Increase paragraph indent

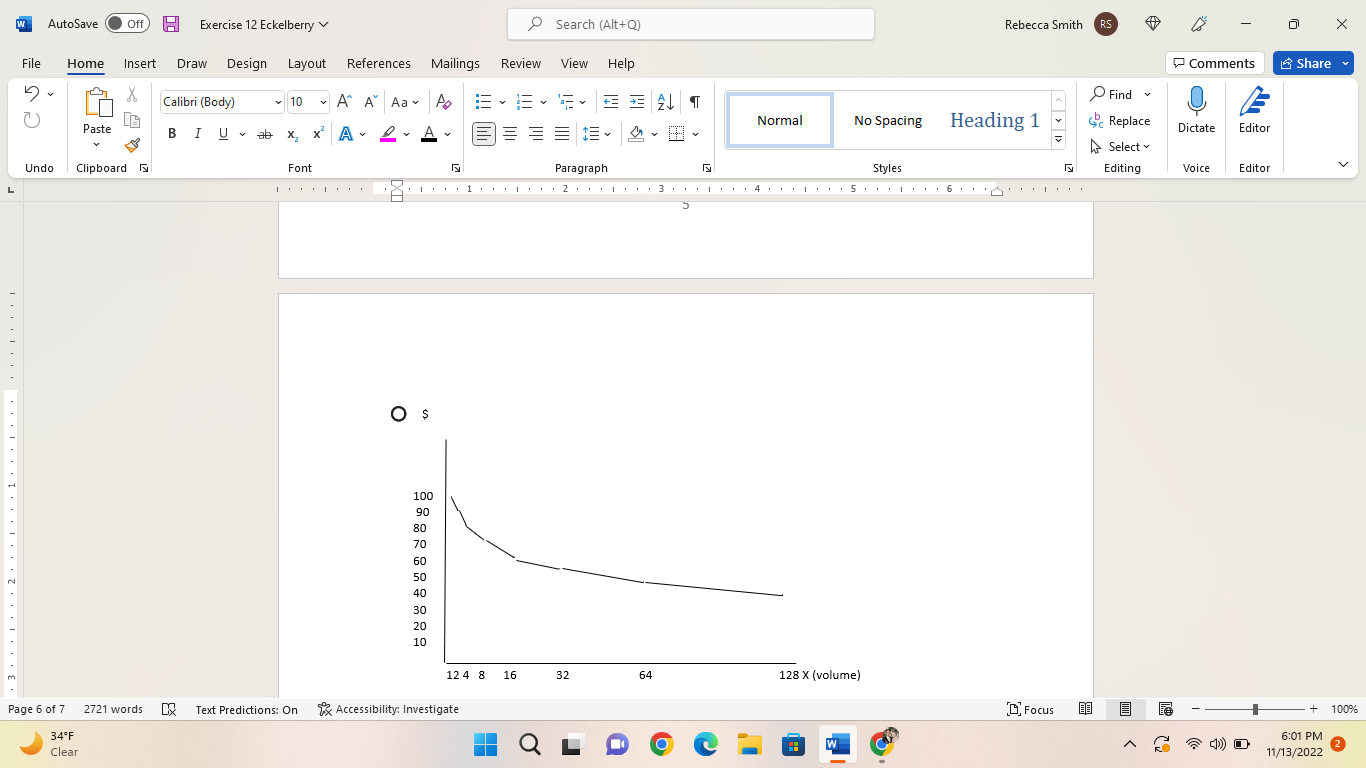[x=637, y=102]
